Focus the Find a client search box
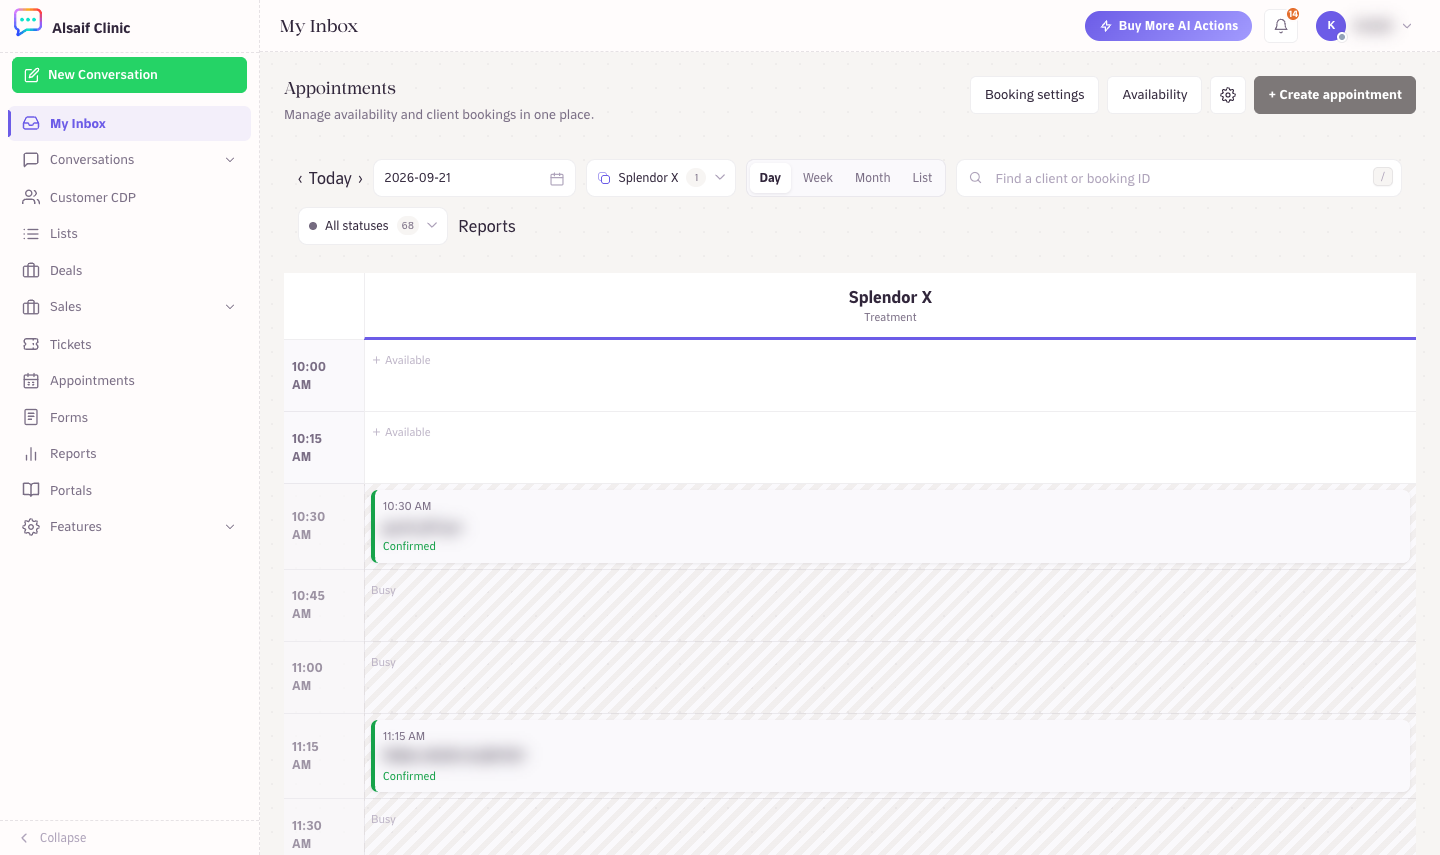 1179,178
